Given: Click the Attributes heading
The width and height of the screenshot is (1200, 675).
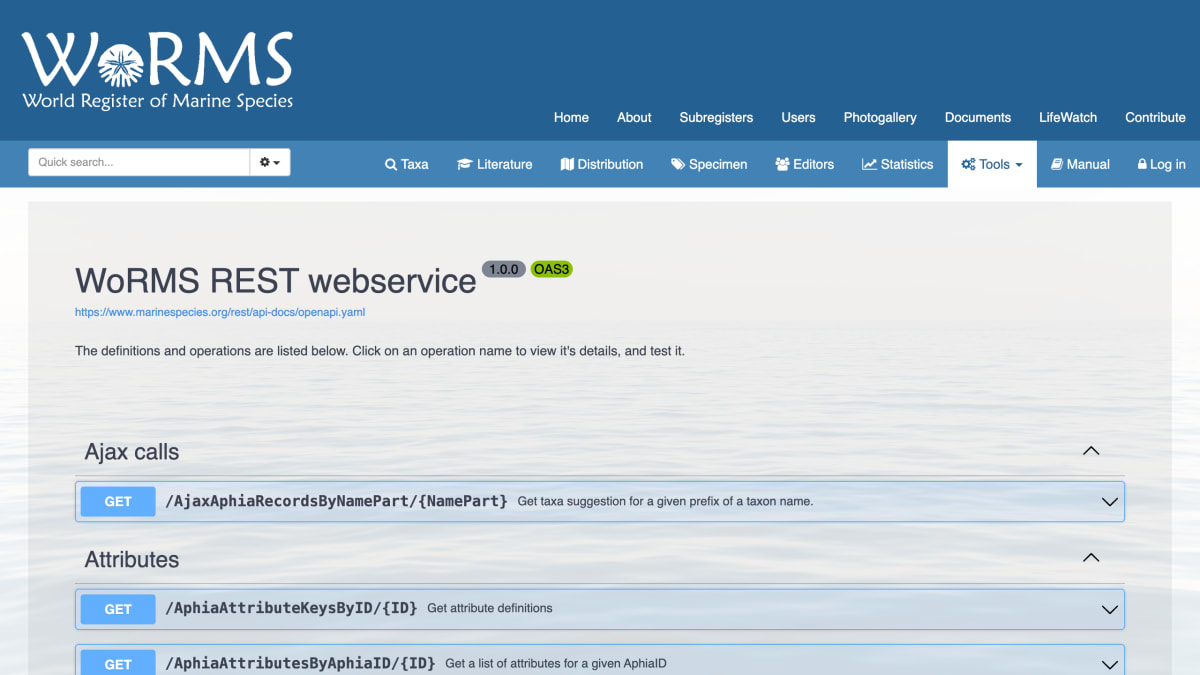Looking at the screenshot, I should [x=132, y=559].
